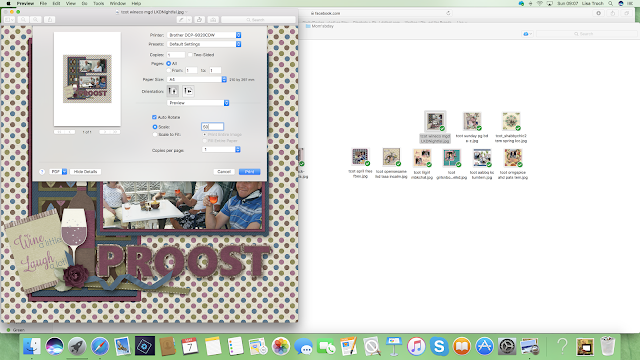Open Photos pinwheel icon in Dock
Image resolution: width=640 pixels, height=360 pixels.
pyautogui.click(x=281, y=346)
